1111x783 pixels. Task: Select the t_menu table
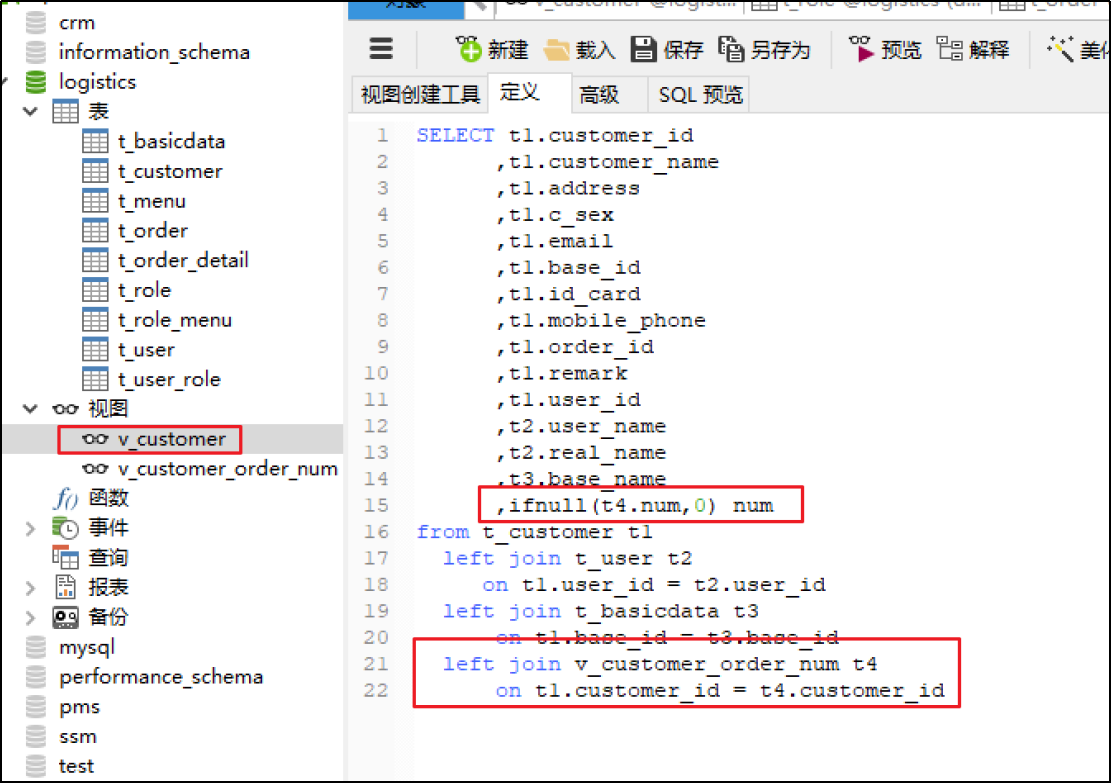[x=151, y=201]
